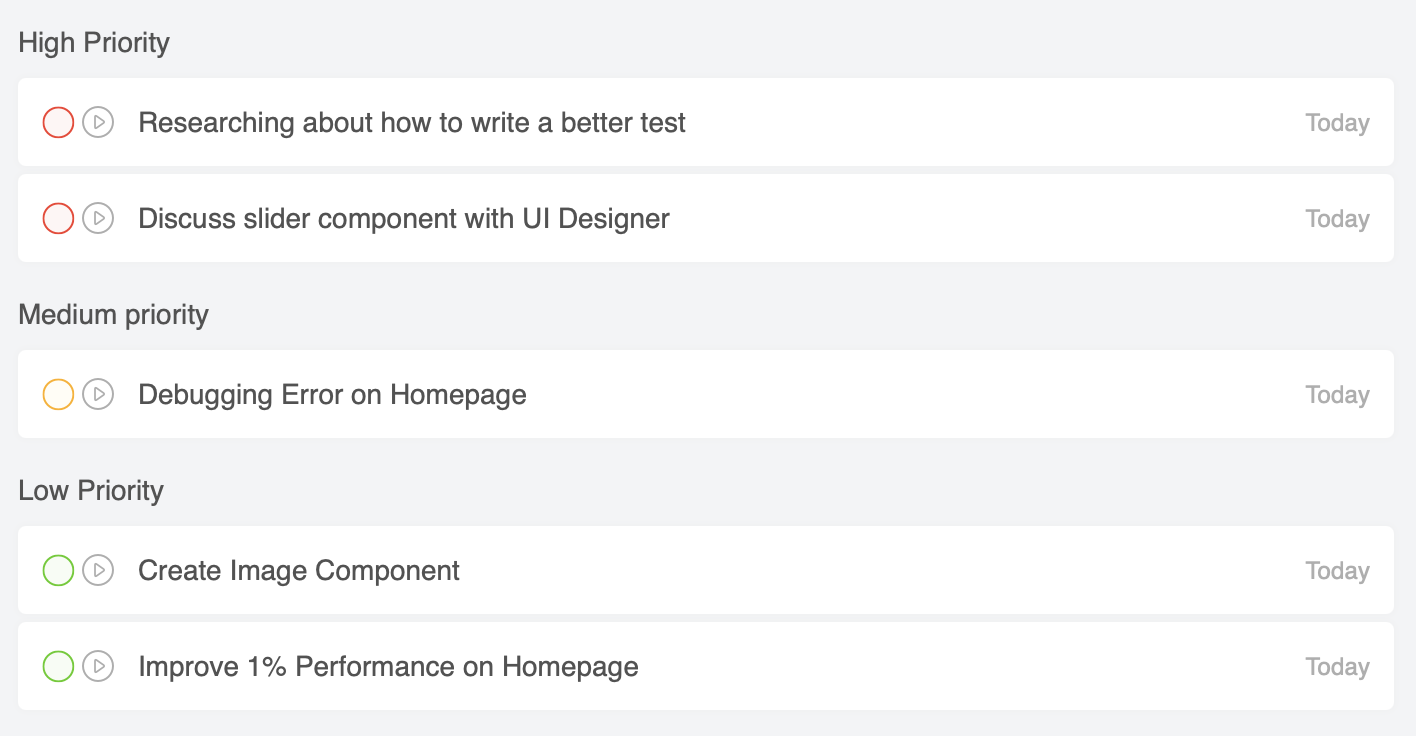Viewport: 1416px width, 736px height.
Task: Click Today due date on Debugging Error task
Action: pos(1337,395)
